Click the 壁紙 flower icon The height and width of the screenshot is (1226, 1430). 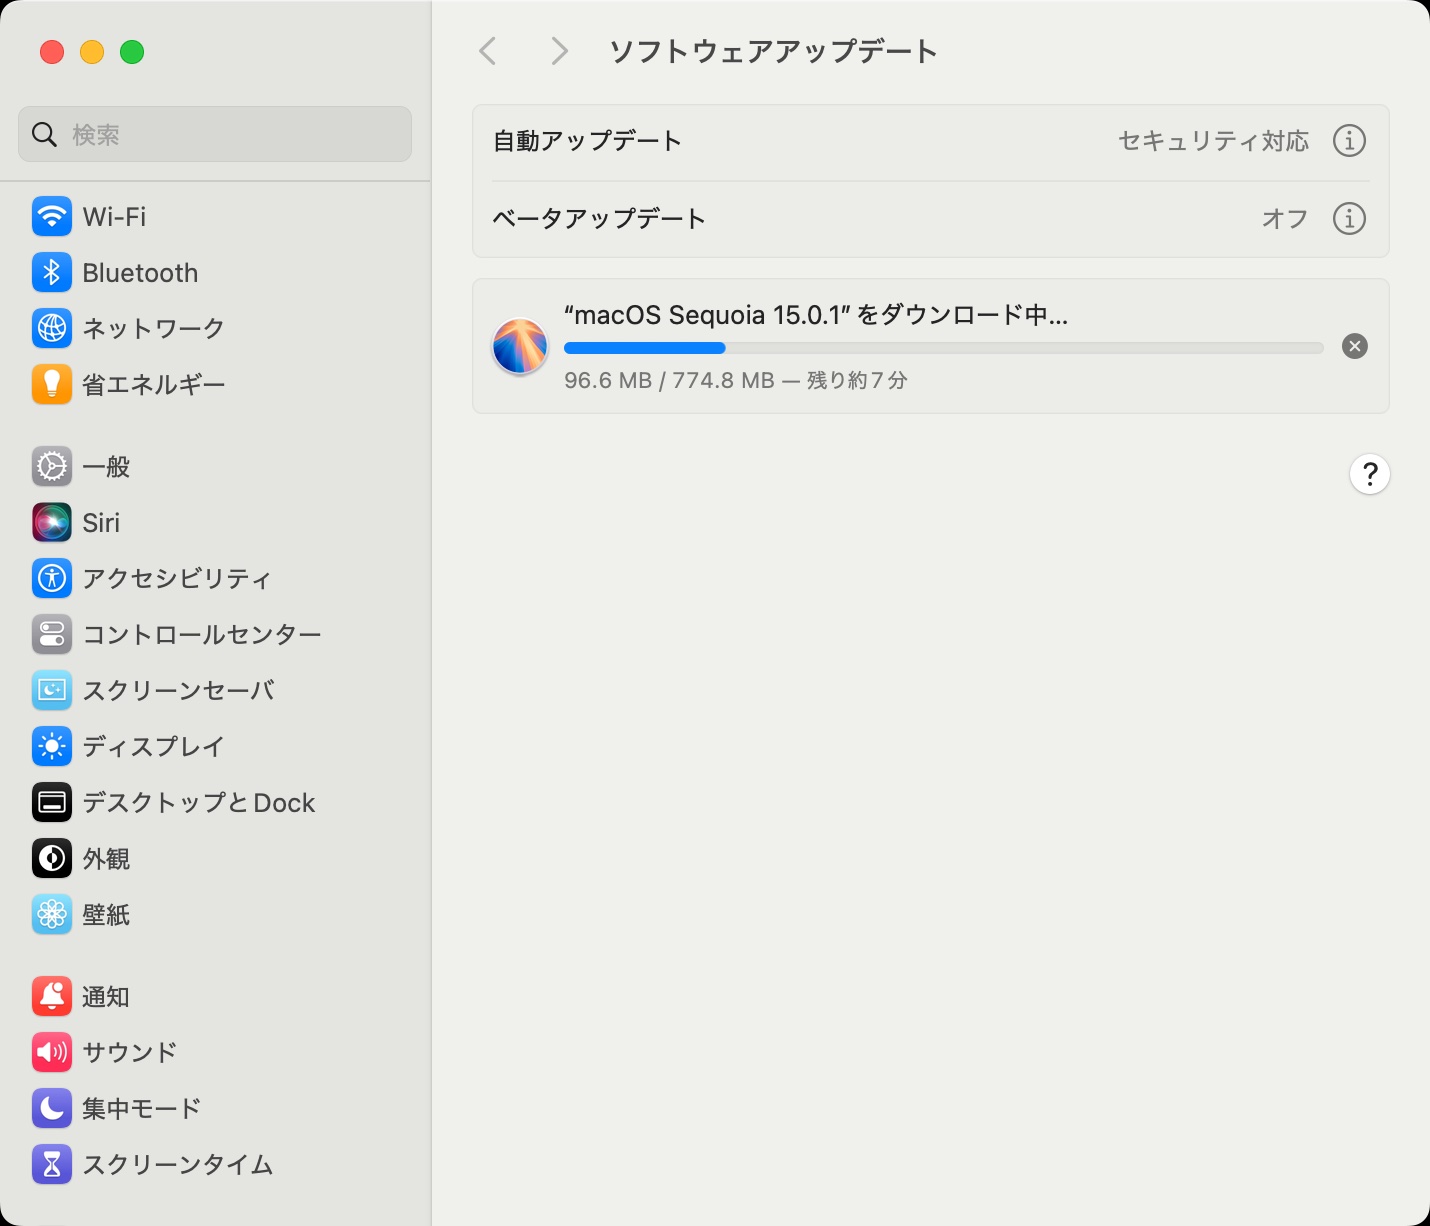[x=52, y=914]
